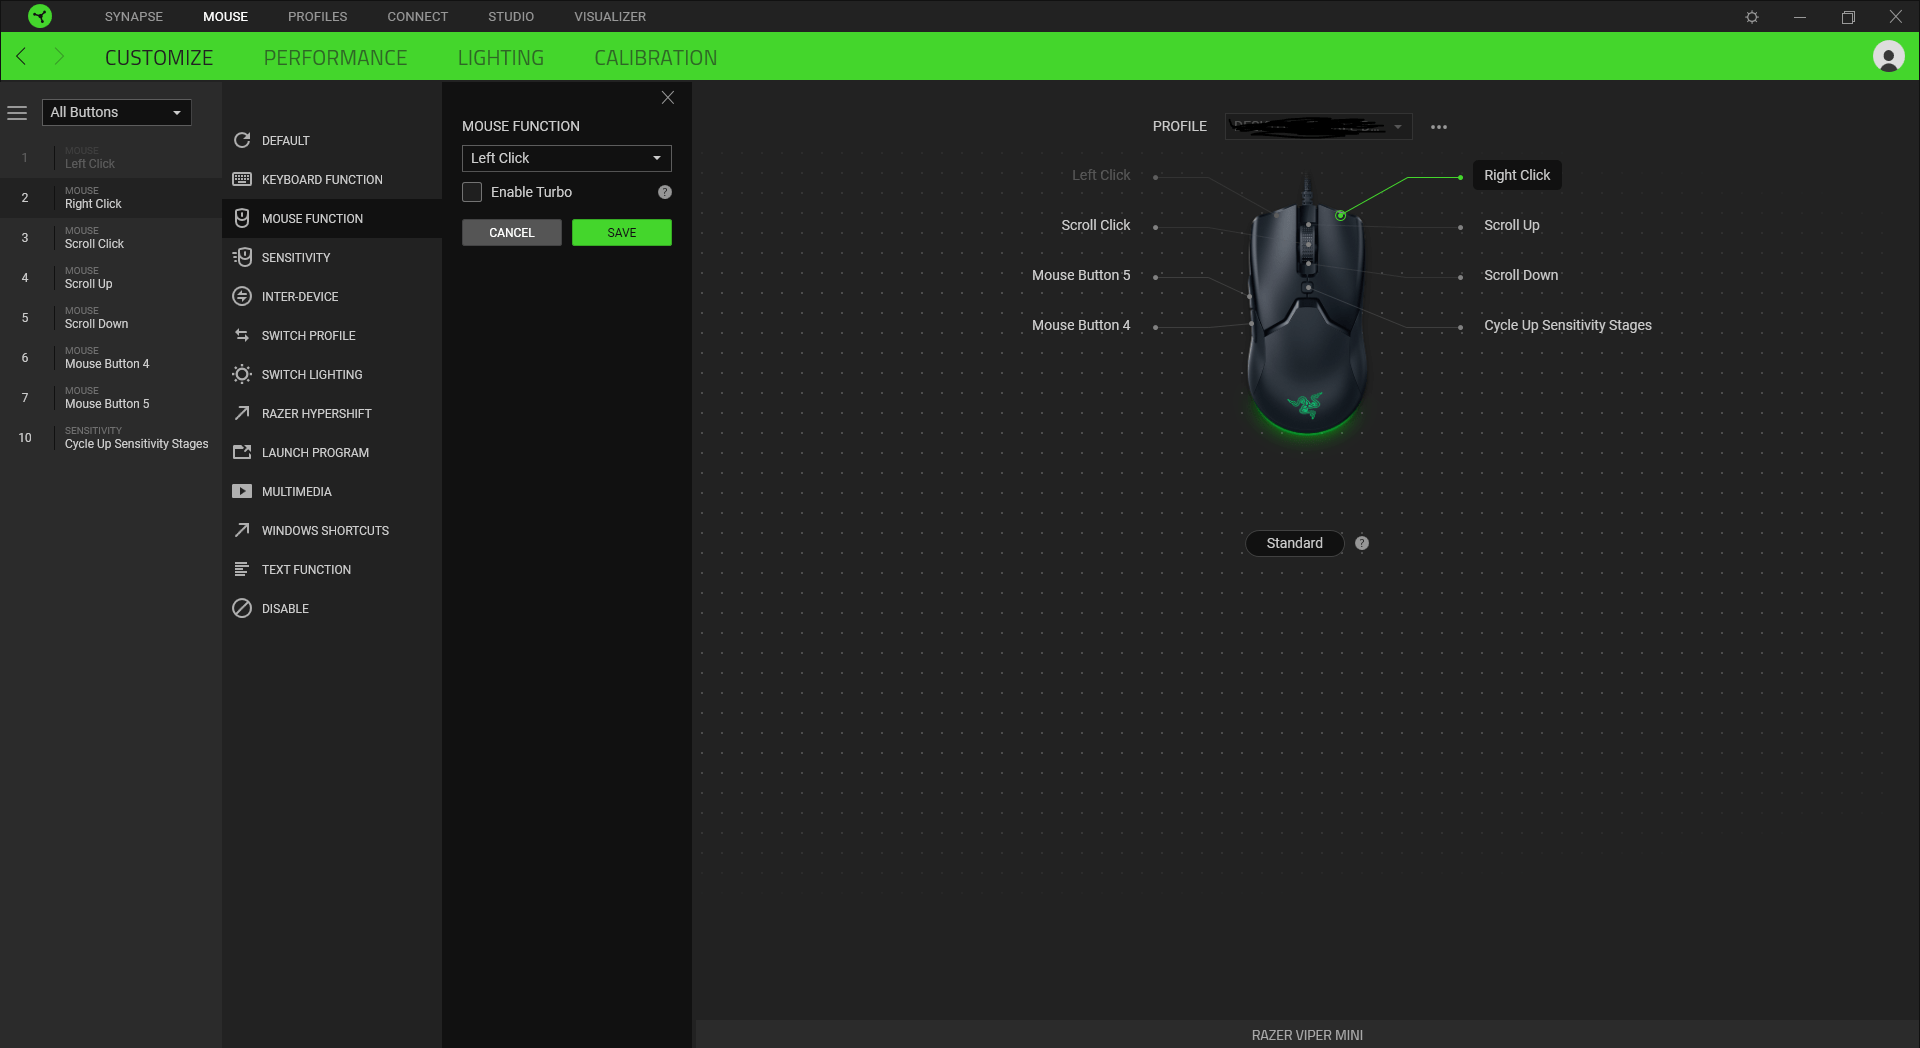Select Mouse Button 4 label on diagram
The width and height of the screenshot is (1920, 1048).
pyautogui.click(x=1081, y=325)
